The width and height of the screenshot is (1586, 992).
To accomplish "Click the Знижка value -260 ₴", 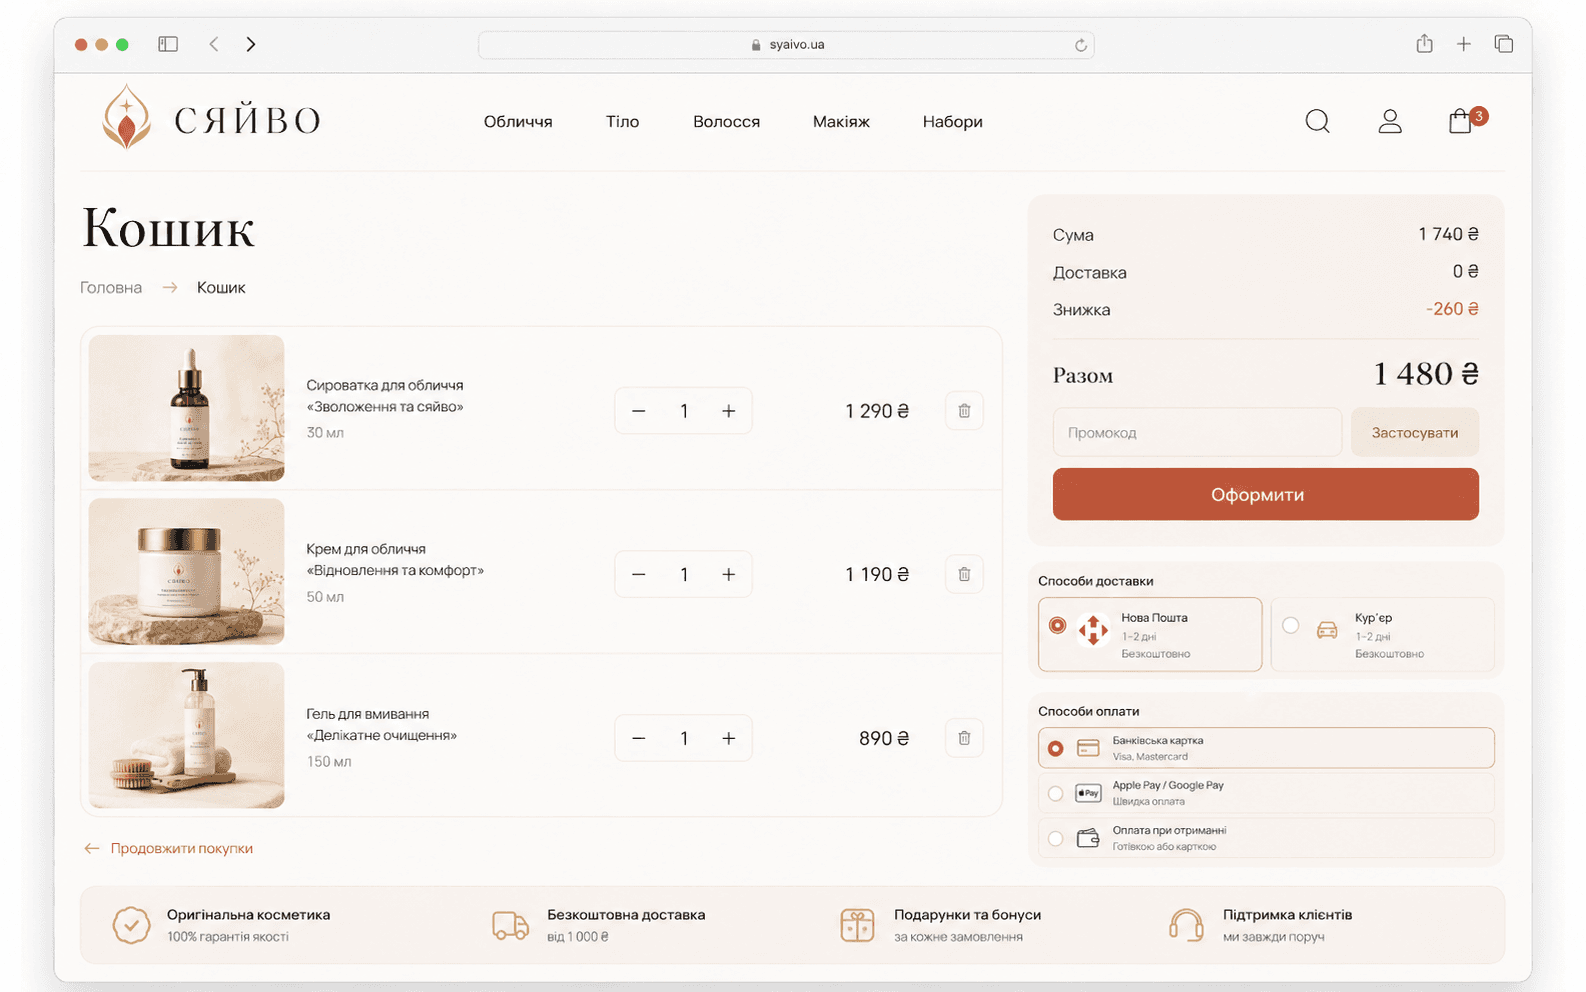I will click(1452, 309).
